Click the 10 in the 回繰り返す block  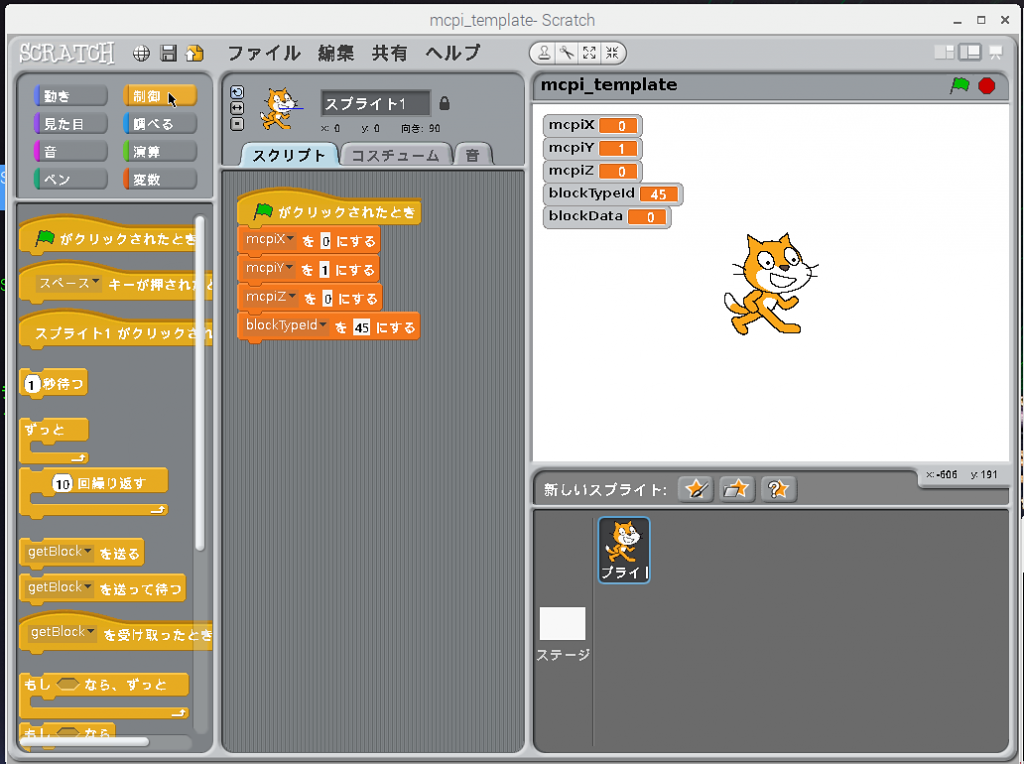pyautogui.click(x=63, y=484)
